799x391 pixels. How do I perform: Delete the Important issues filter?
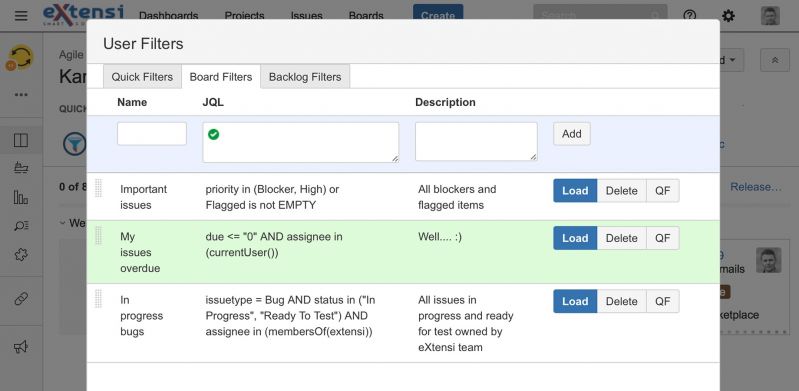click(621, 191)
